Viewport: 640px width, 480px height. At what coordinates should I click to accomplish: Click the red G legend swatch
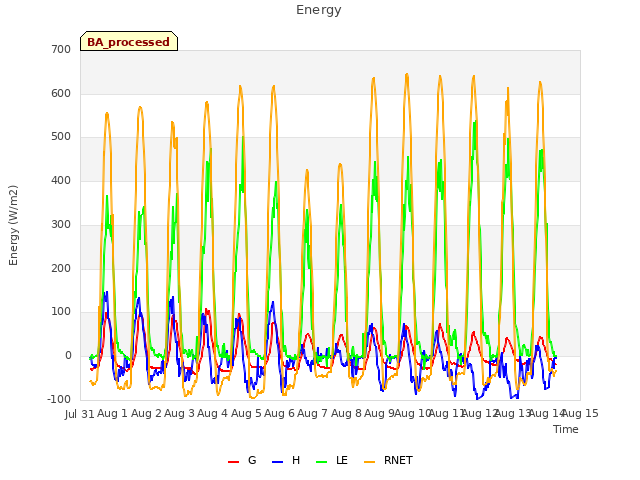pos(233,462)
